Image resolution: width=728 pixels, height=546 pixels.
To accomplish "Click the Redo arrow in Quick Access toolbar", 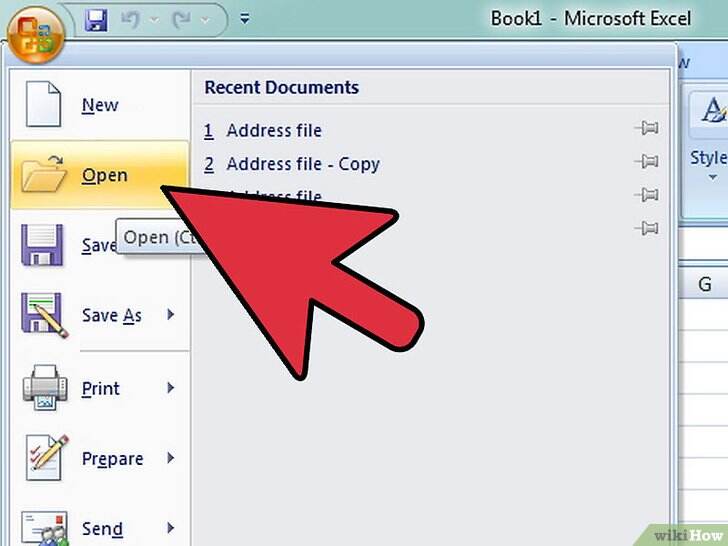I will point(181,20).
